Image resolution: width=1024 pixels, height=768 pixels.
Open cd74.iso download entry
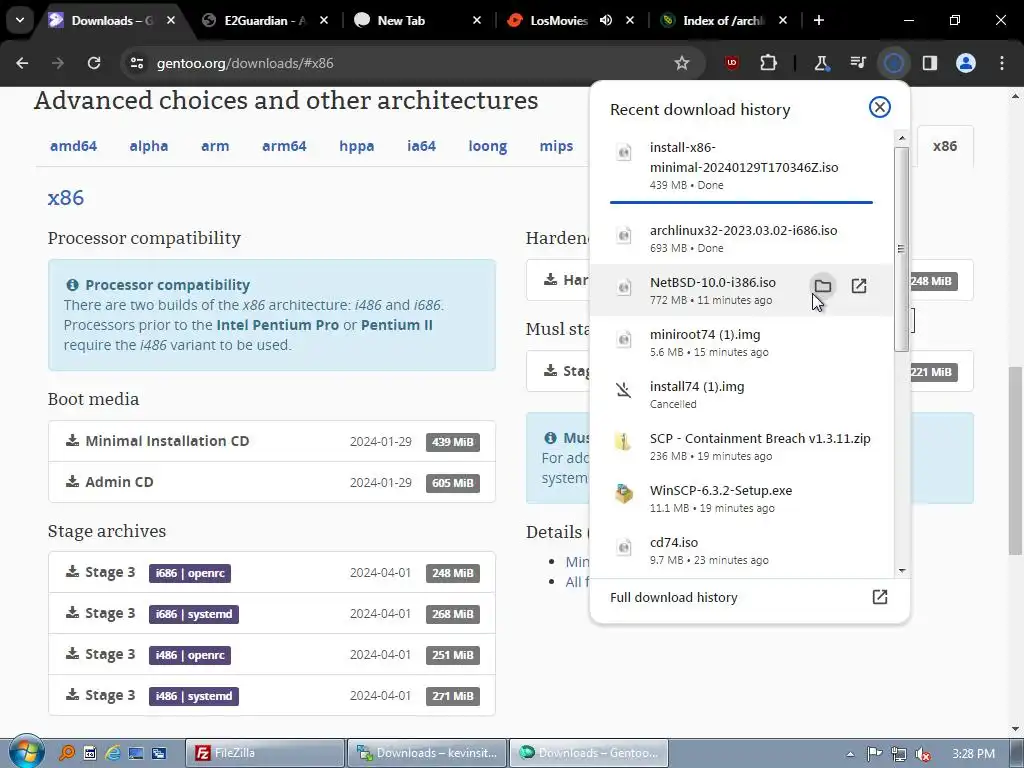click(741, 551)
